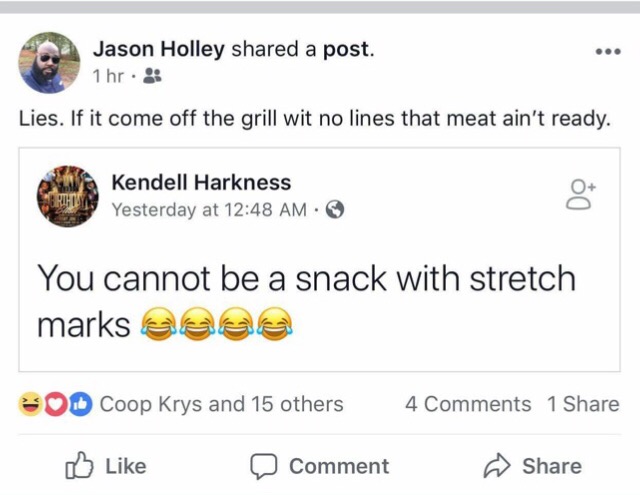Click the "Yesterday at 12:48 AM" timestamp

click(x=209, y=210)
